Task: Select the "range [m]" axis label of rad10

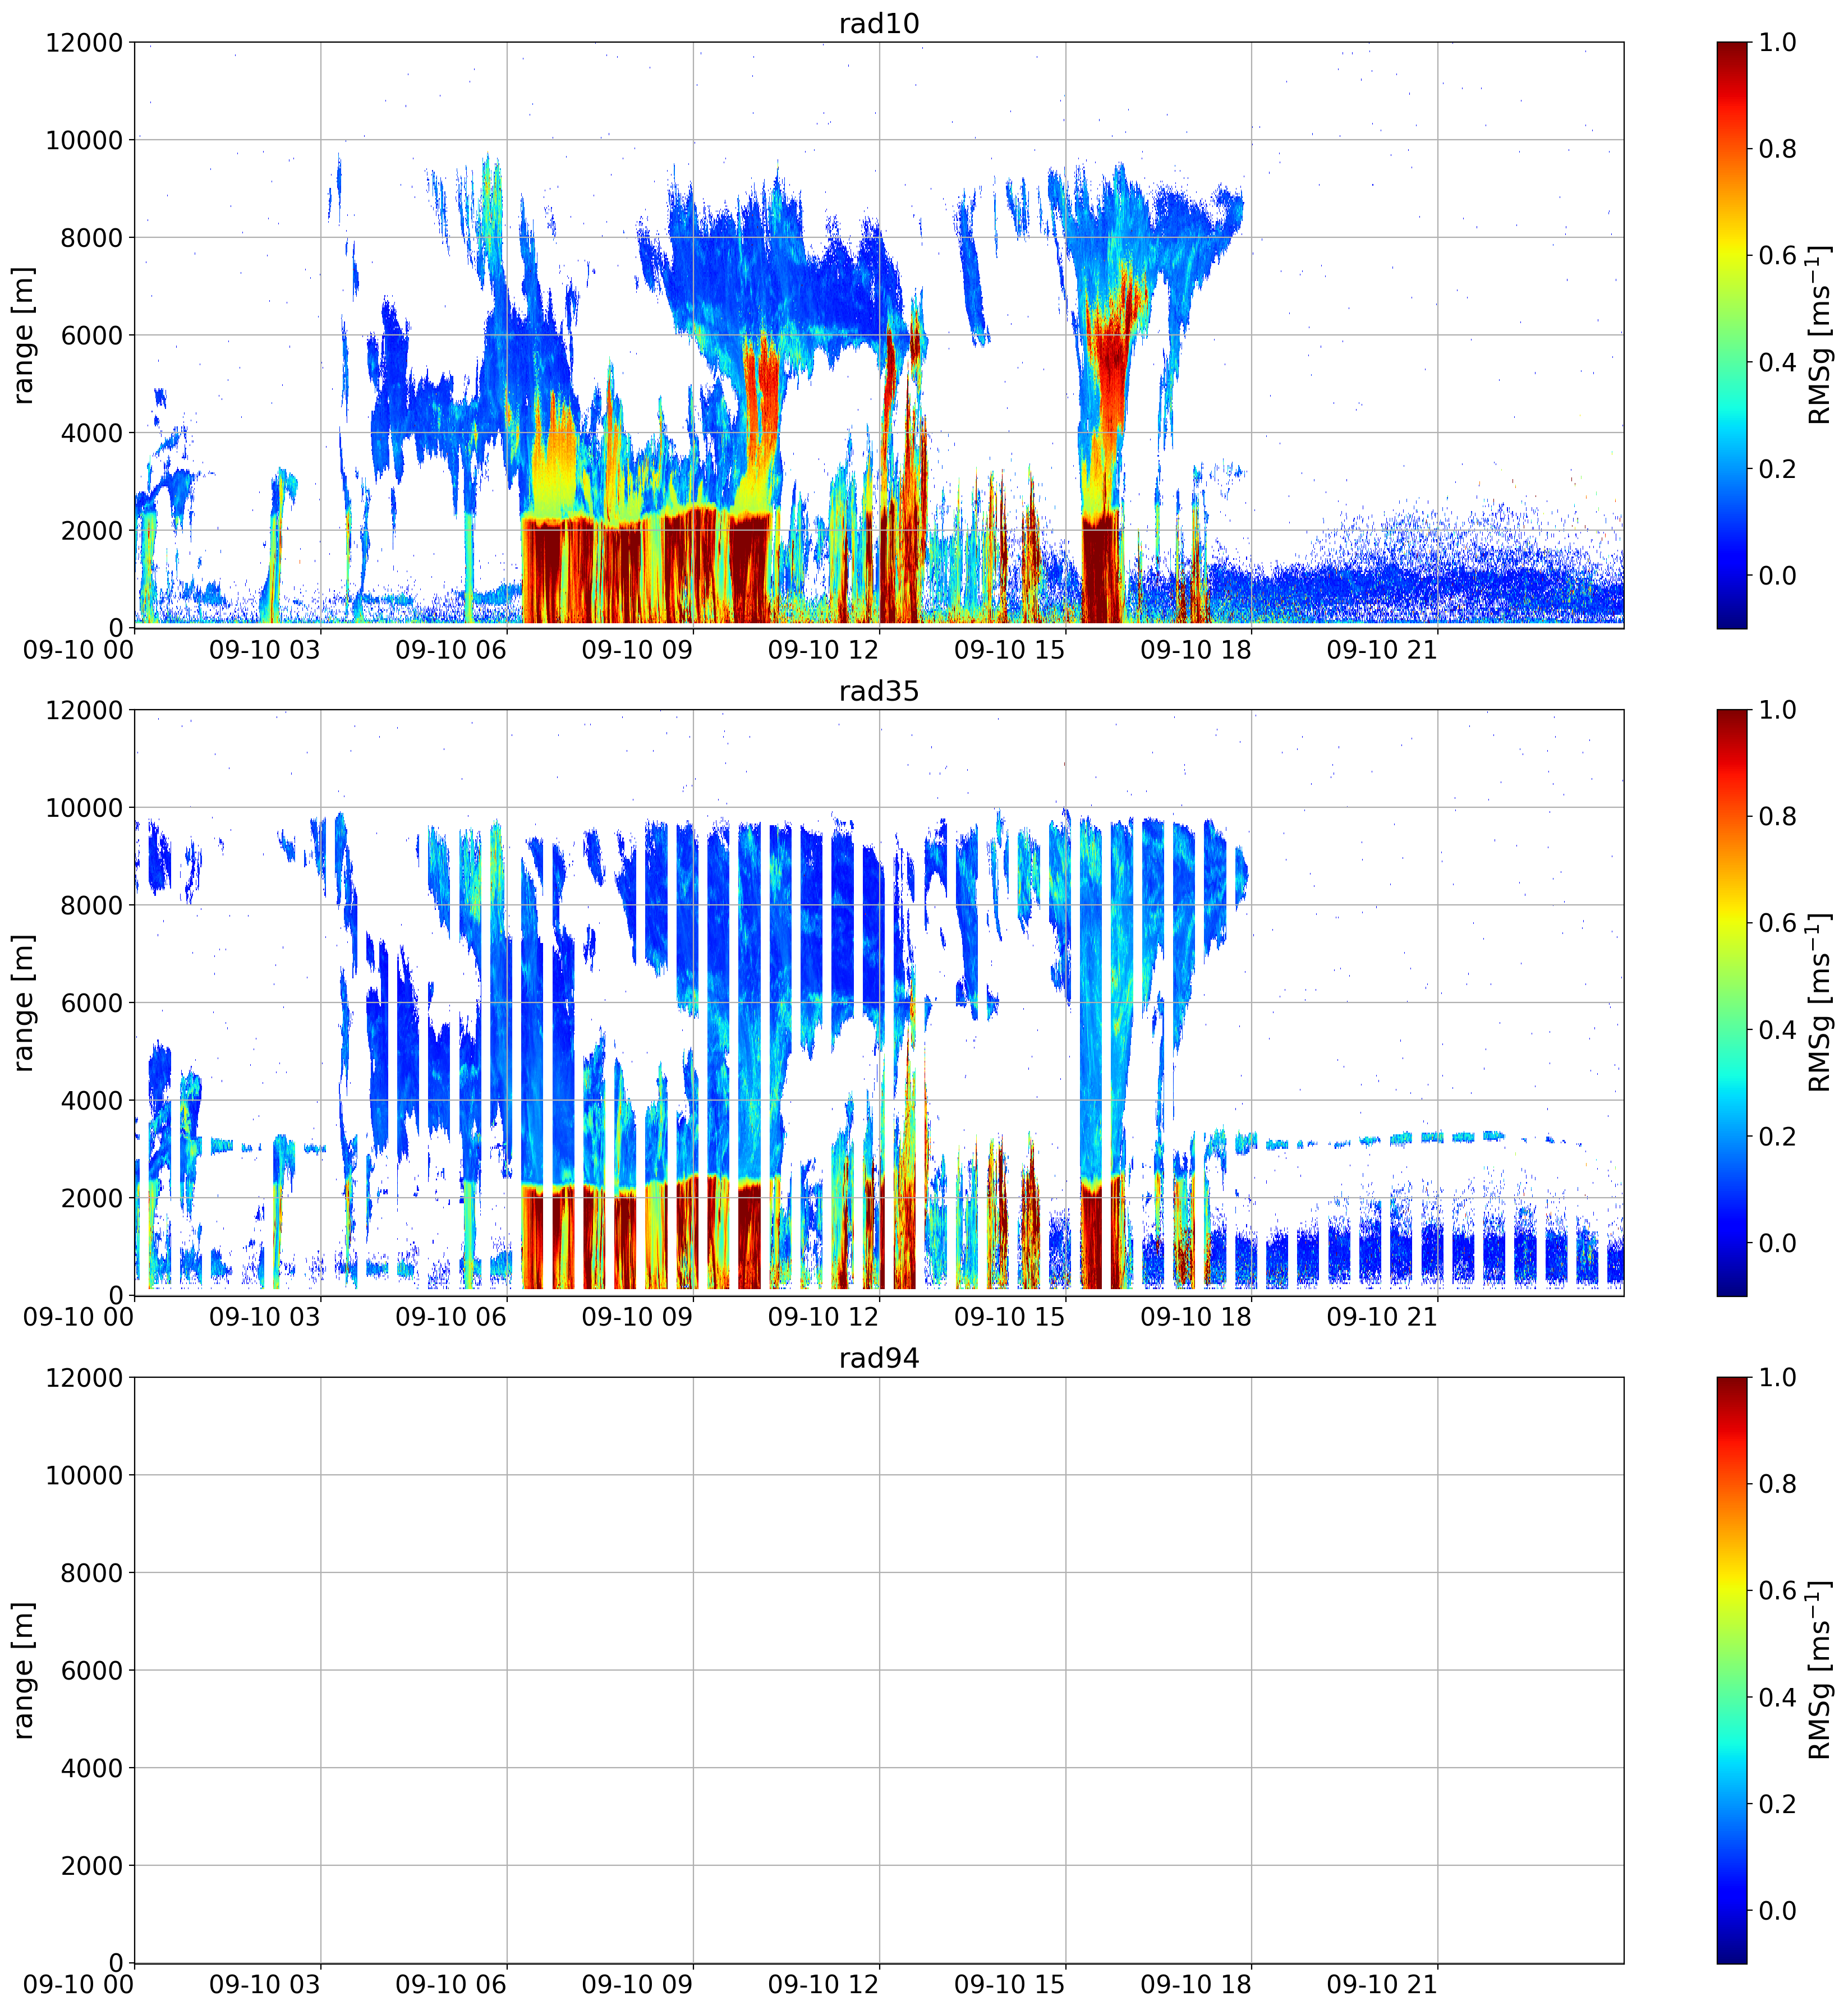Action: pyautogui.click(x=24, y=335)
